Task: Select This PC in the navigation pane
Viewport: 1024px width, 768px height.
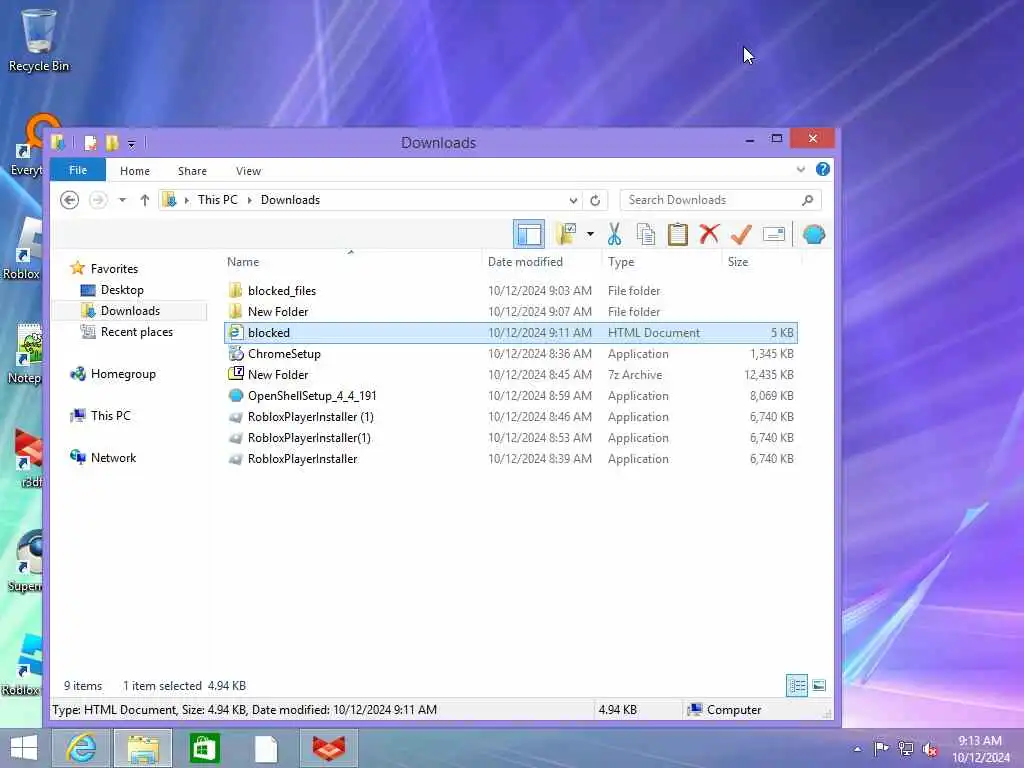Action: [110, 415]
